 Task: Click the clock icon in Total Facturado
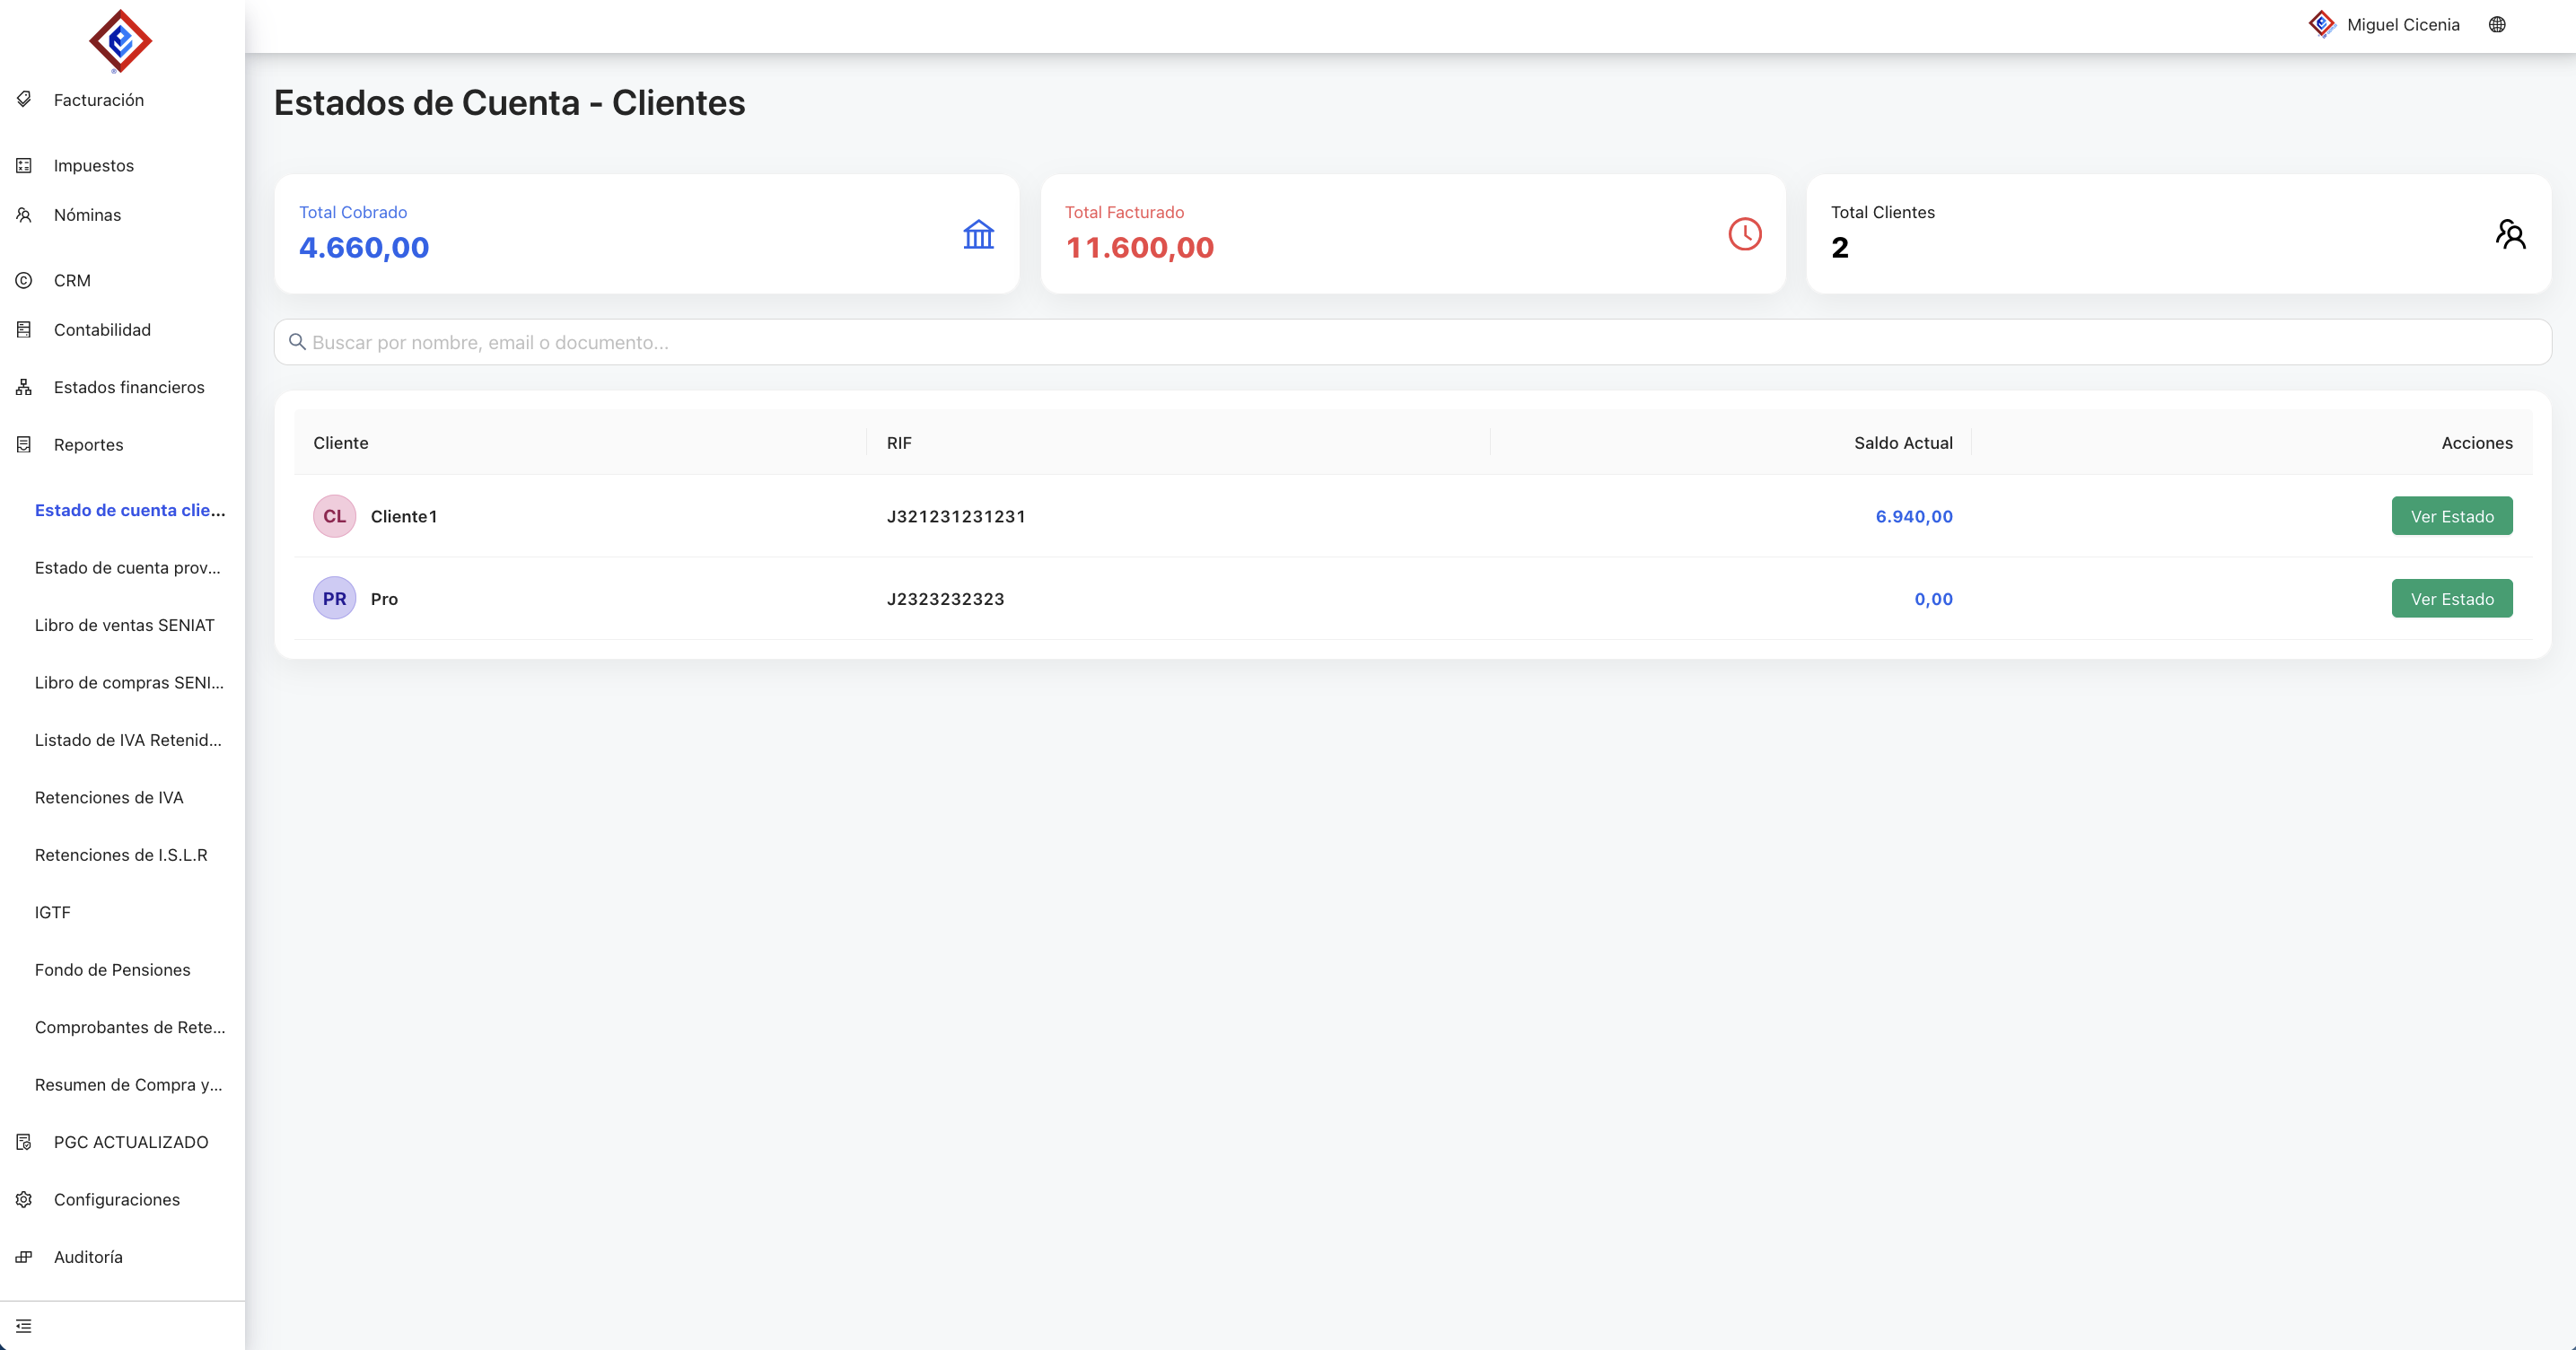[1744, 234]
